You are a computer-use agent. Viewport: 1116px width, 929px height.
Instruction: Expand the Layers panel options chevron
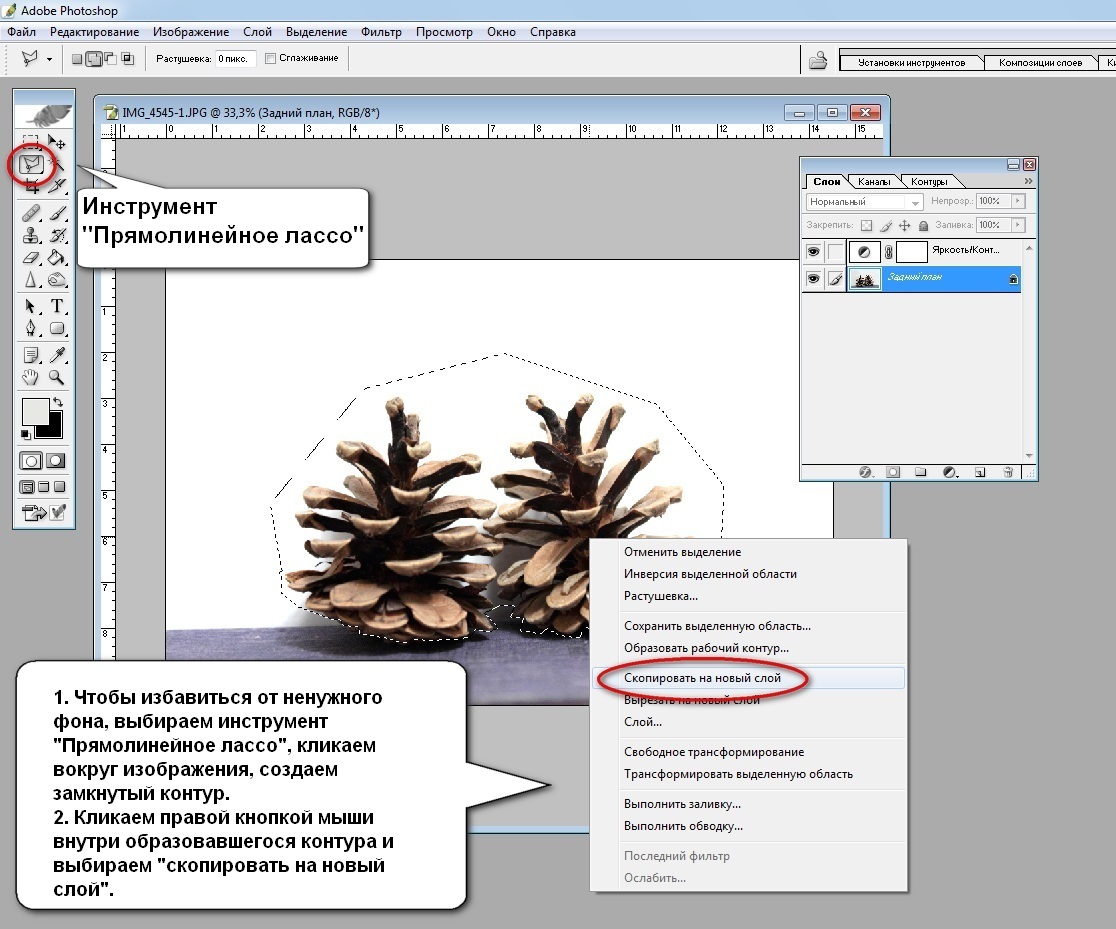click(1028, 182)
